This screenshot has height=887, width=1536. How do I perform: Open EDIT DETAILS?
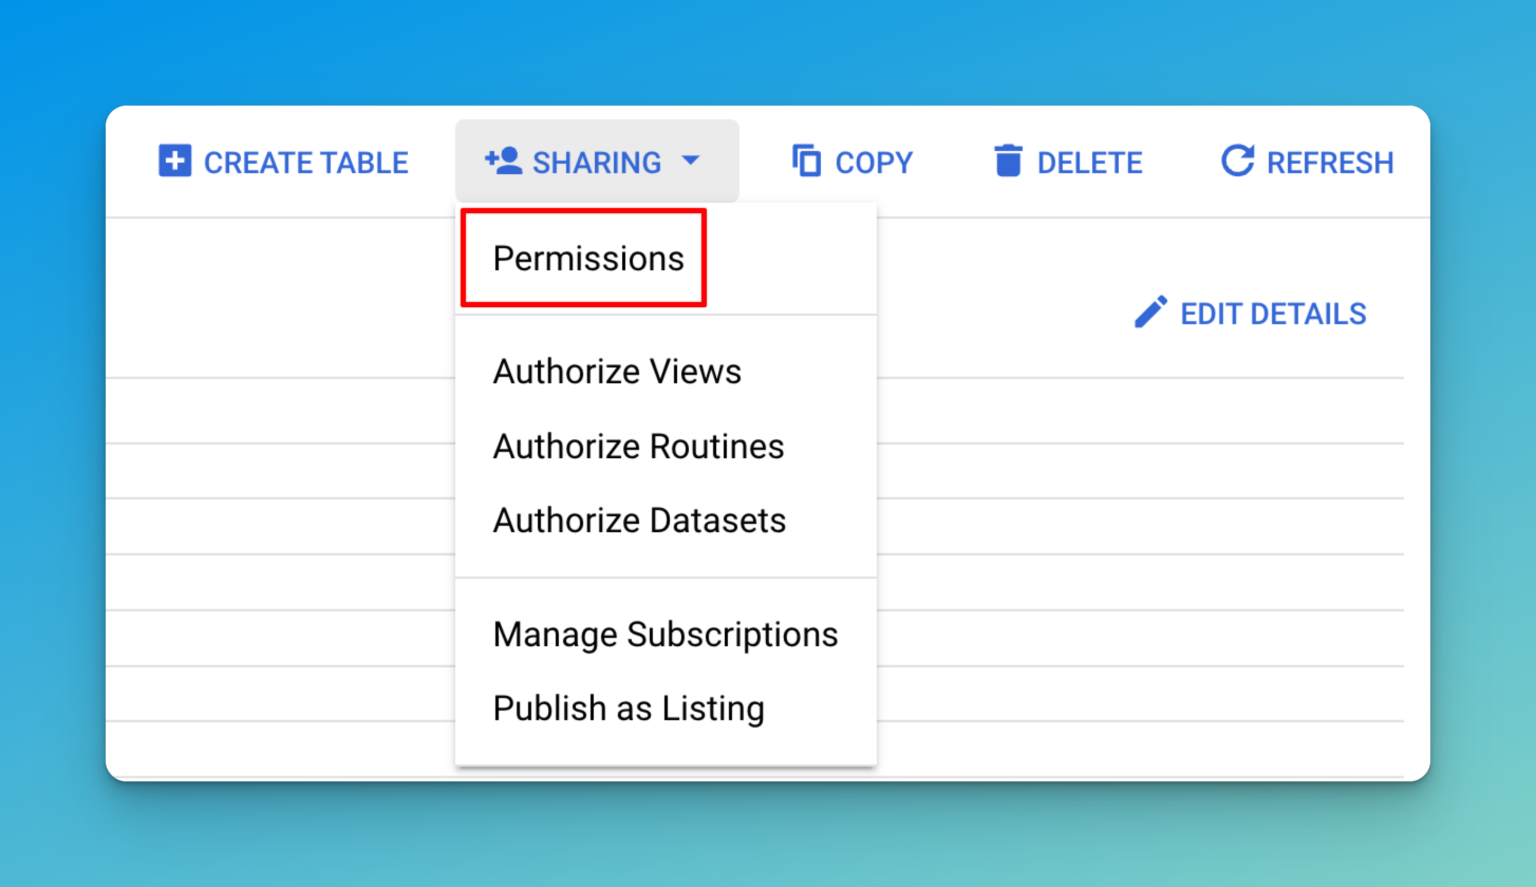(1272, 313)
